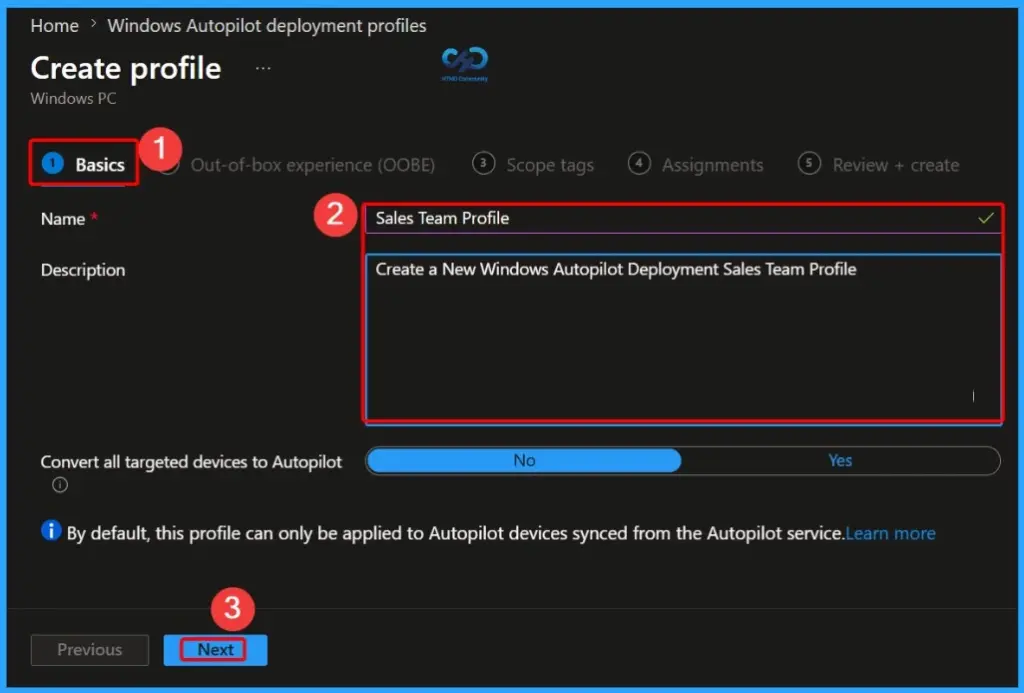Click the Create profile heading text
This screenshot has width=1024, height=693.
125,69
